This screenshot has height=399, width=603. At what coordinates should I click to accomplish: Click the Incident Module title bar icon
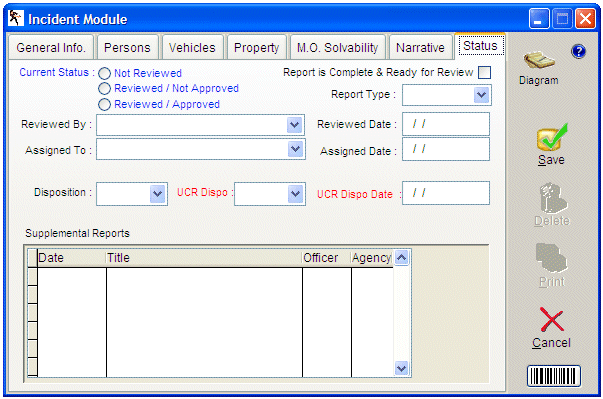[15, 18]
